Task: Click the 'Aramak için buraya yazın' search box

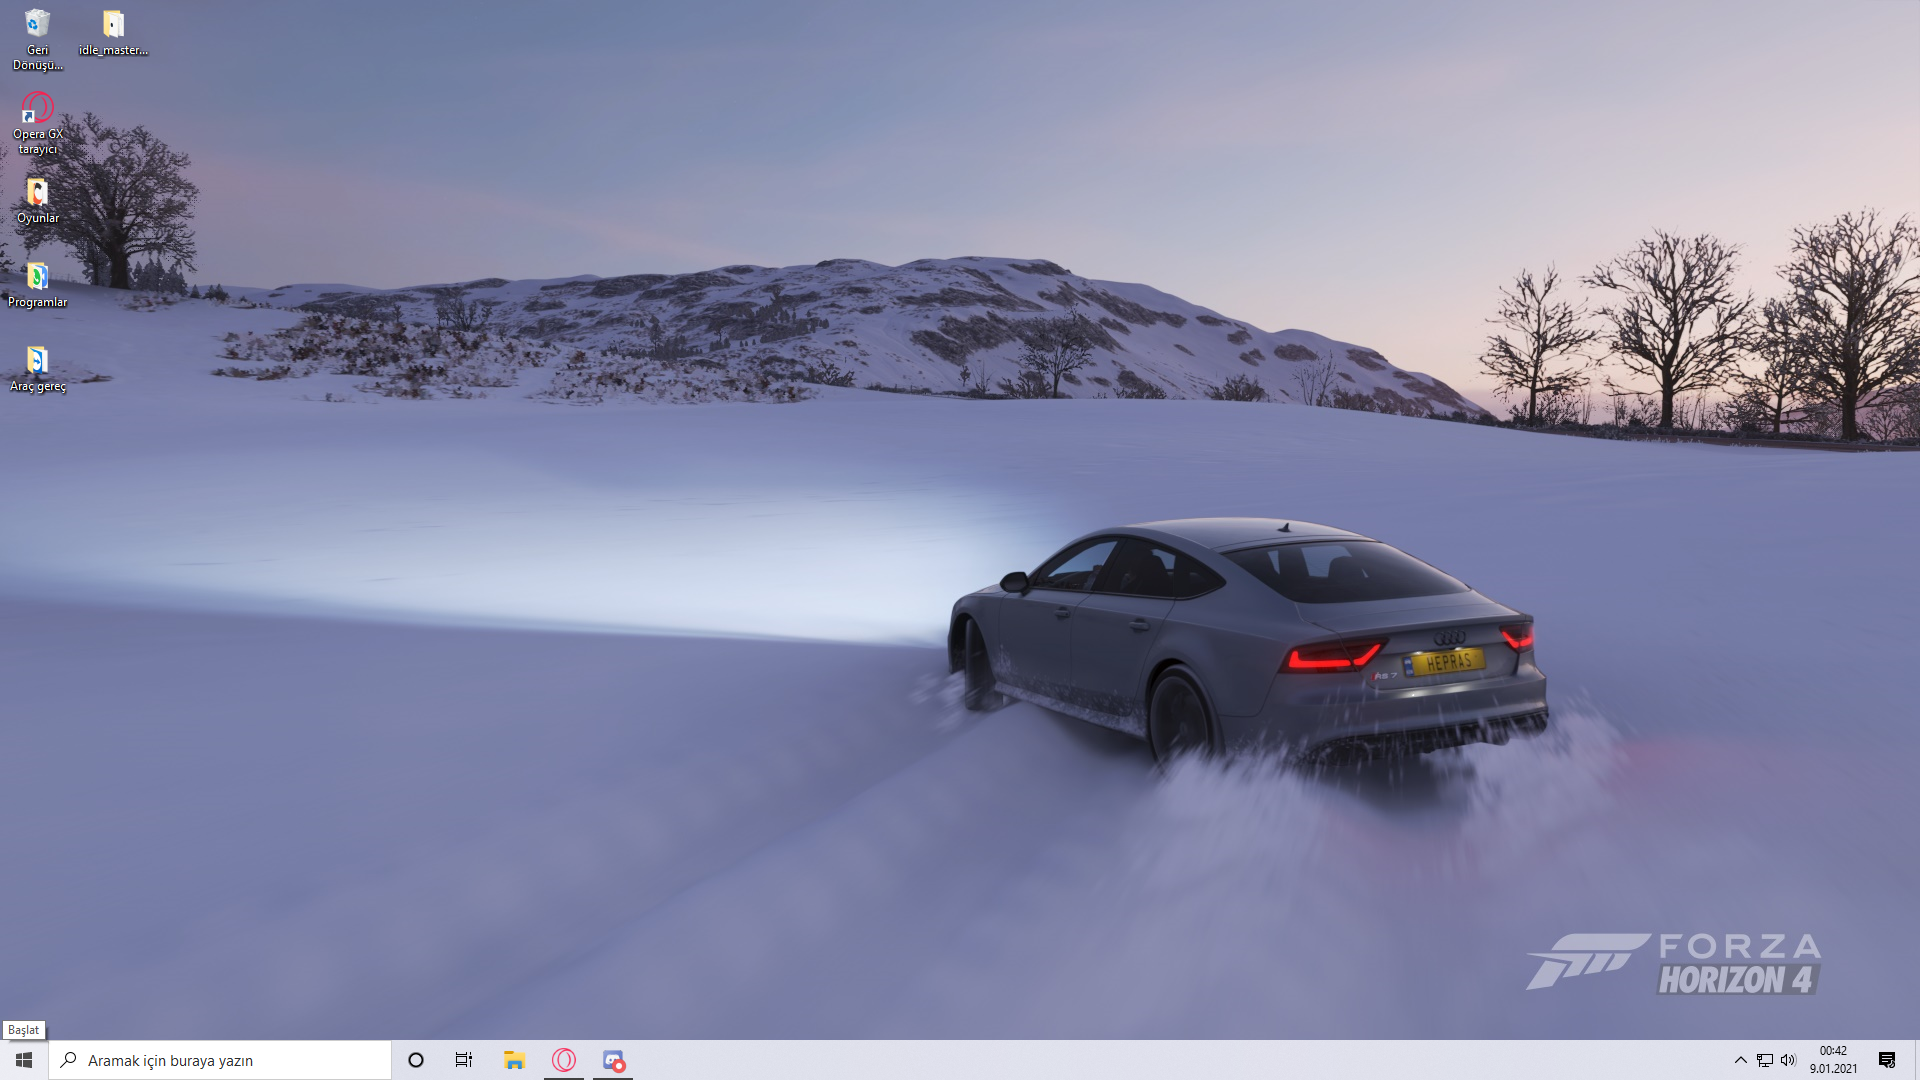Action: 230,1060
